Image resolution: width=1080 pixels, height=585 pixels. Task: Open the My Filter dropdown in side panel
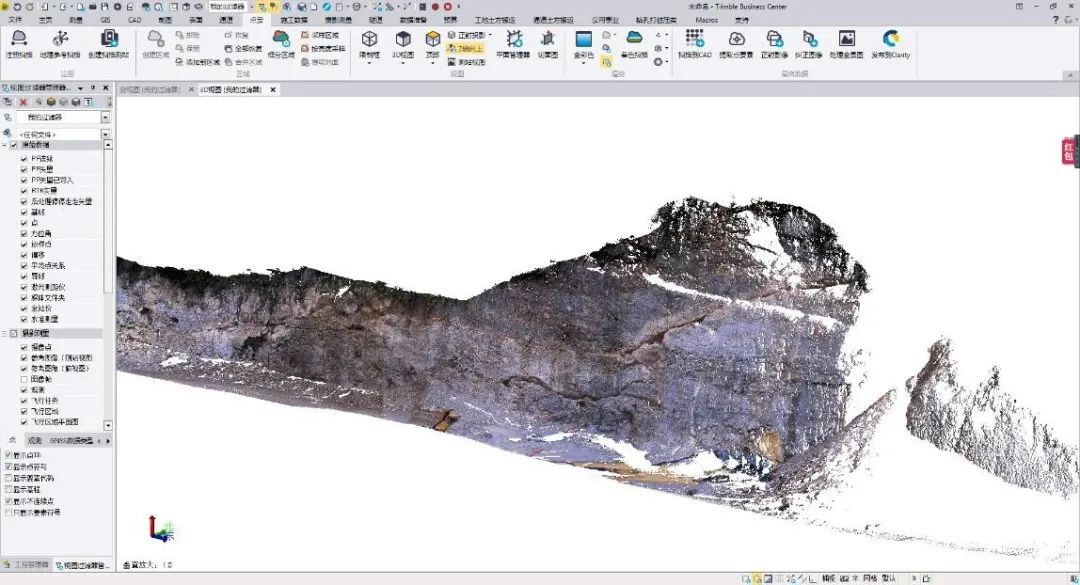click(105, 117)
